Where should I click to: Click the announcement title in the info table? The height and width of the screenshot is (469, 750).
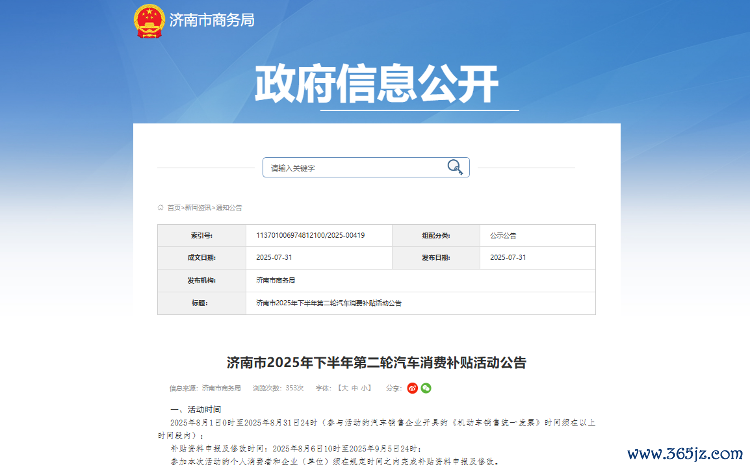click(328, 302)
